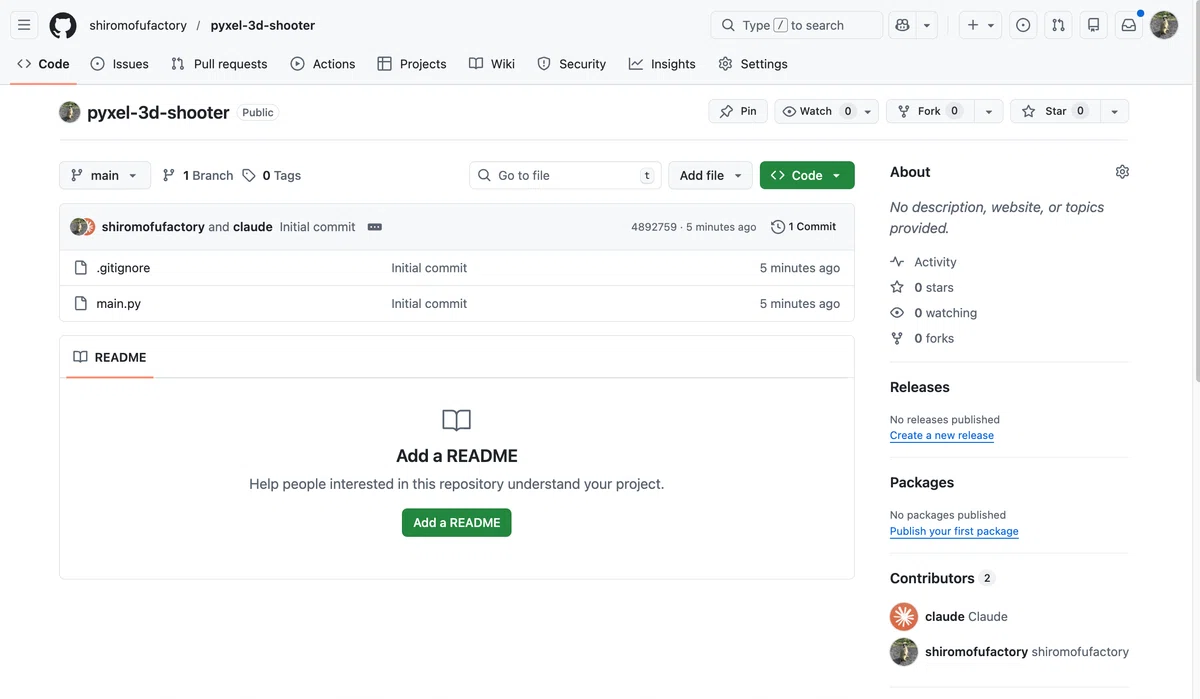Image resolution: width=1200 pixels, height=699 pixels.
Task: Click the green Add a README button
Action: pyautogui.click(x=457, y=522)
